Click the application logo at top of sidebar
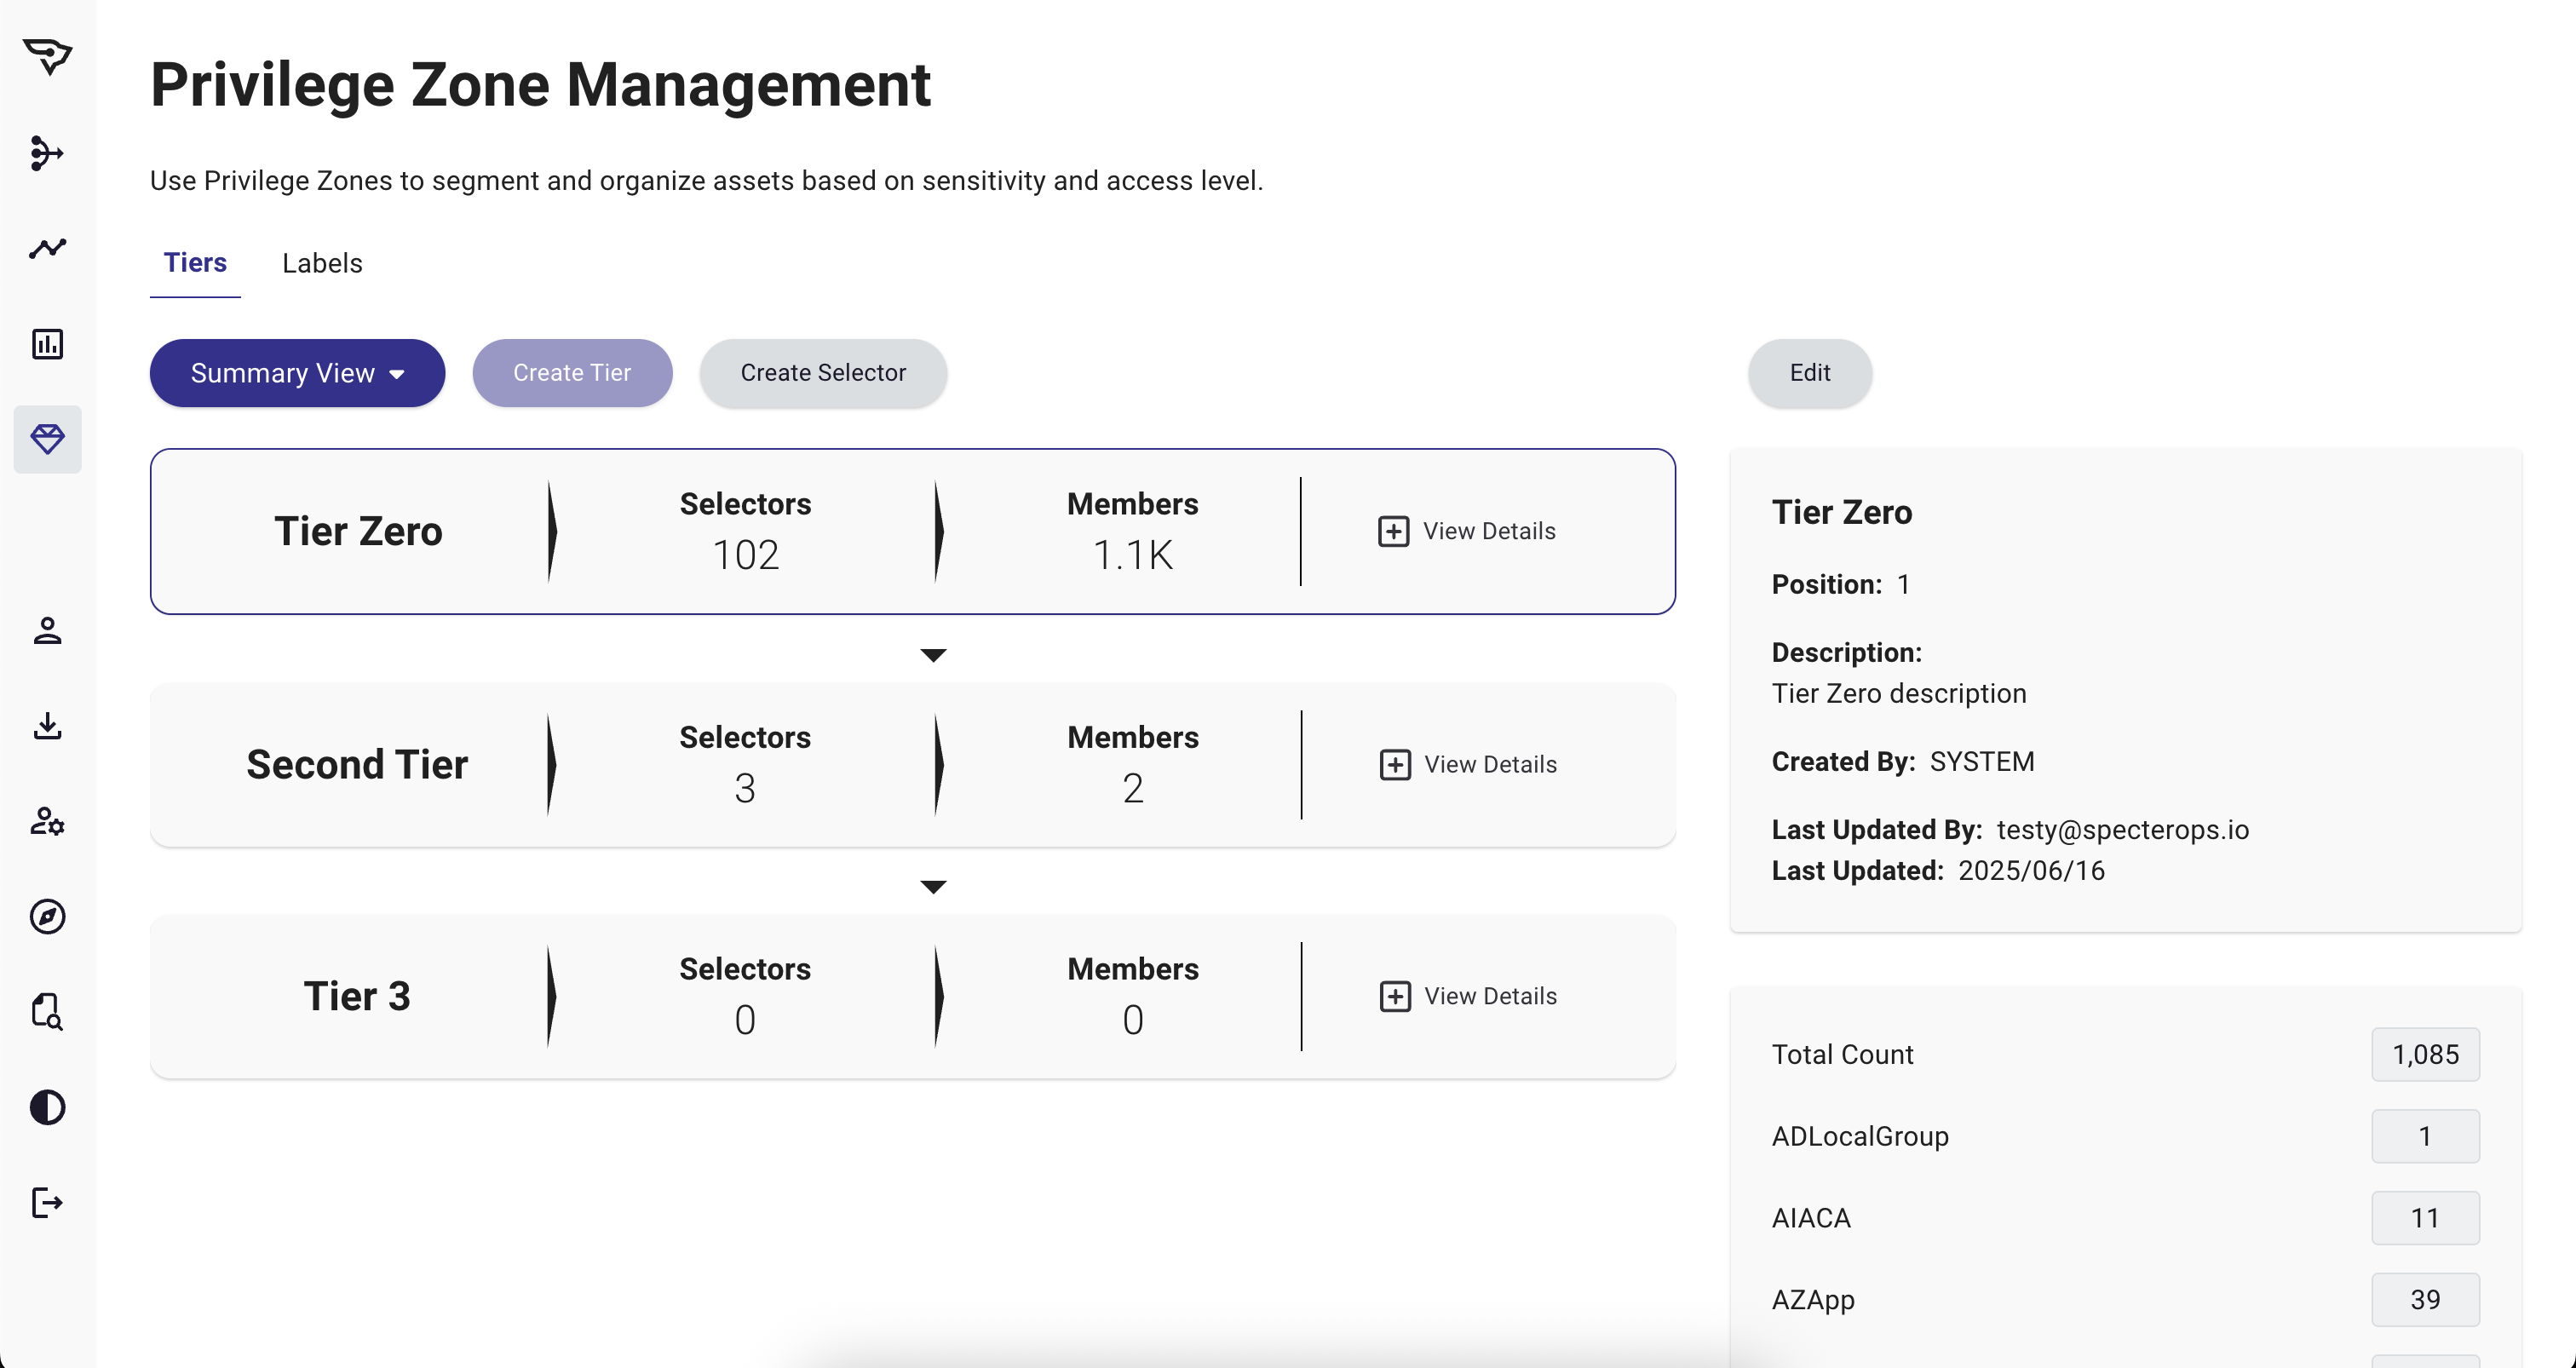Image resolution: width=2576 pixels, height=1368 pixels. (x=47, y=57)
